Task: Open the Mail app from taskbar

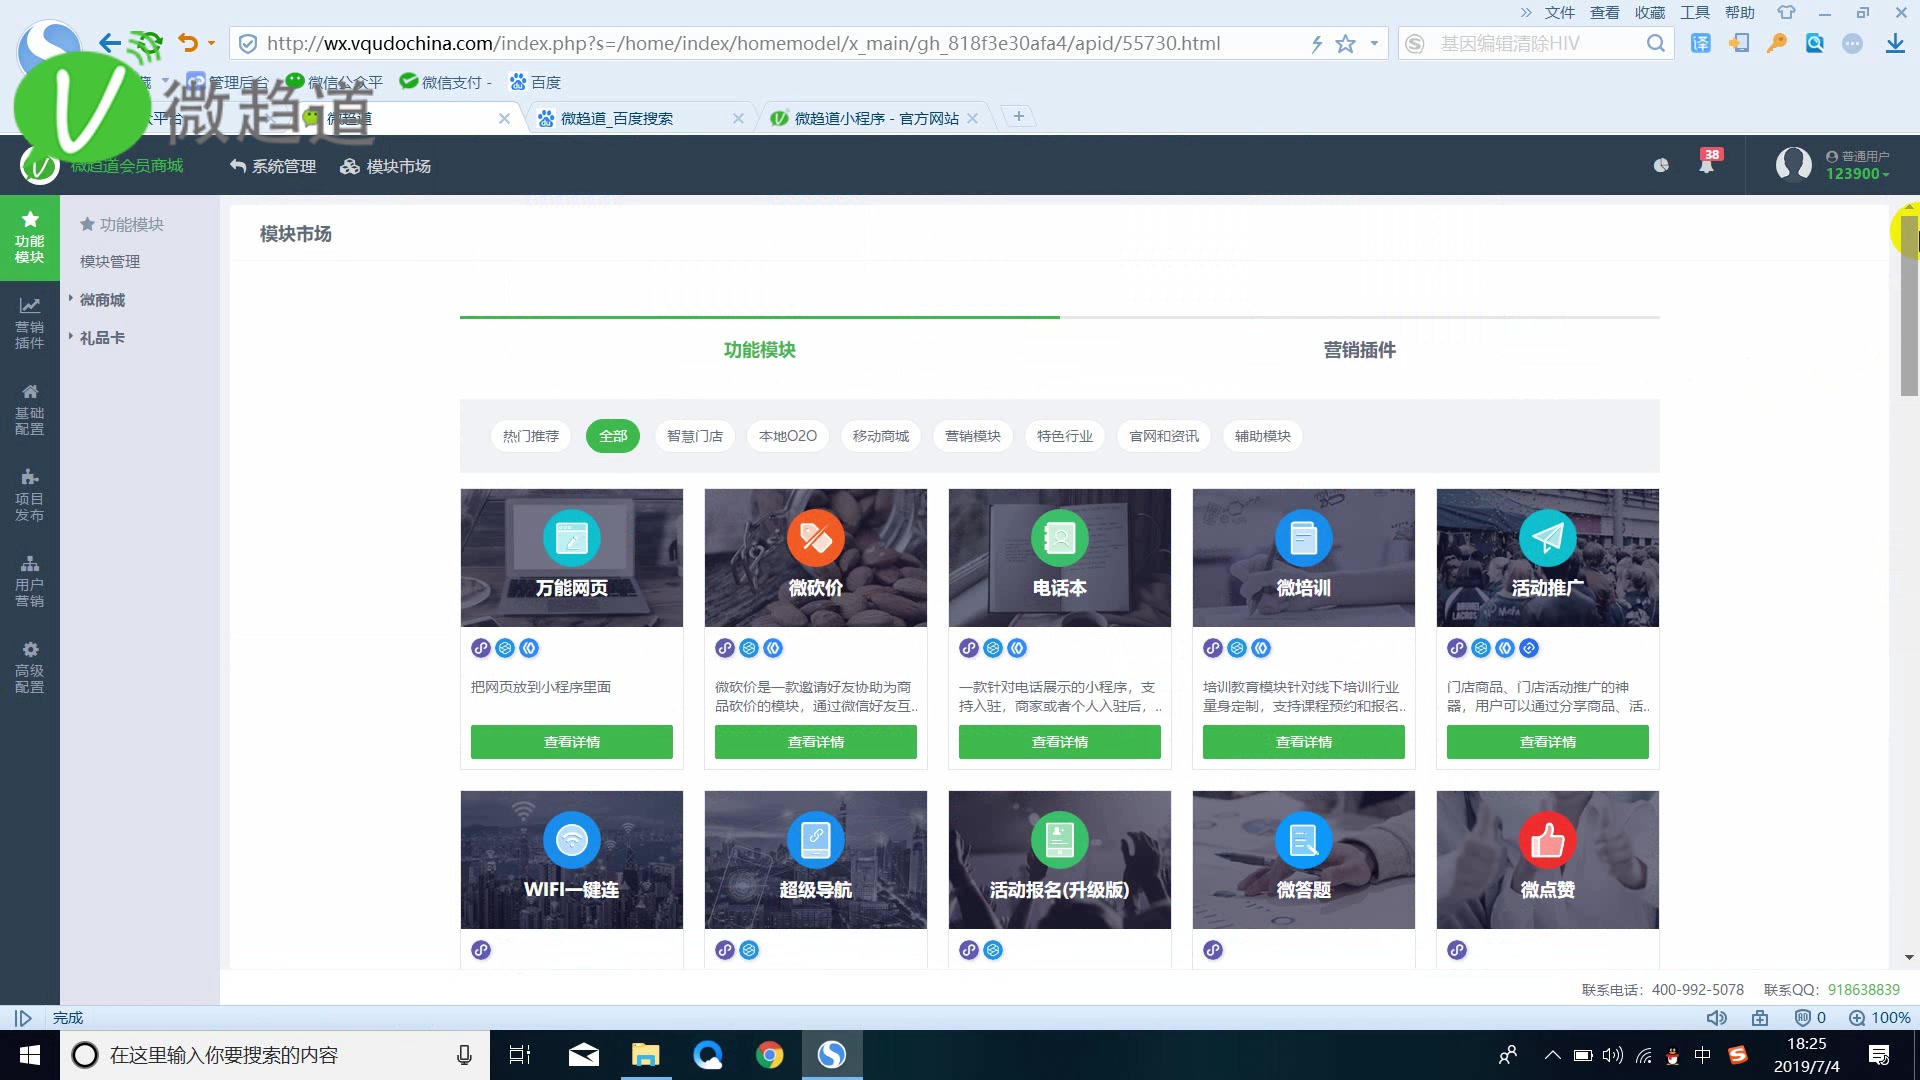Action: click(x=584, y=1055)
